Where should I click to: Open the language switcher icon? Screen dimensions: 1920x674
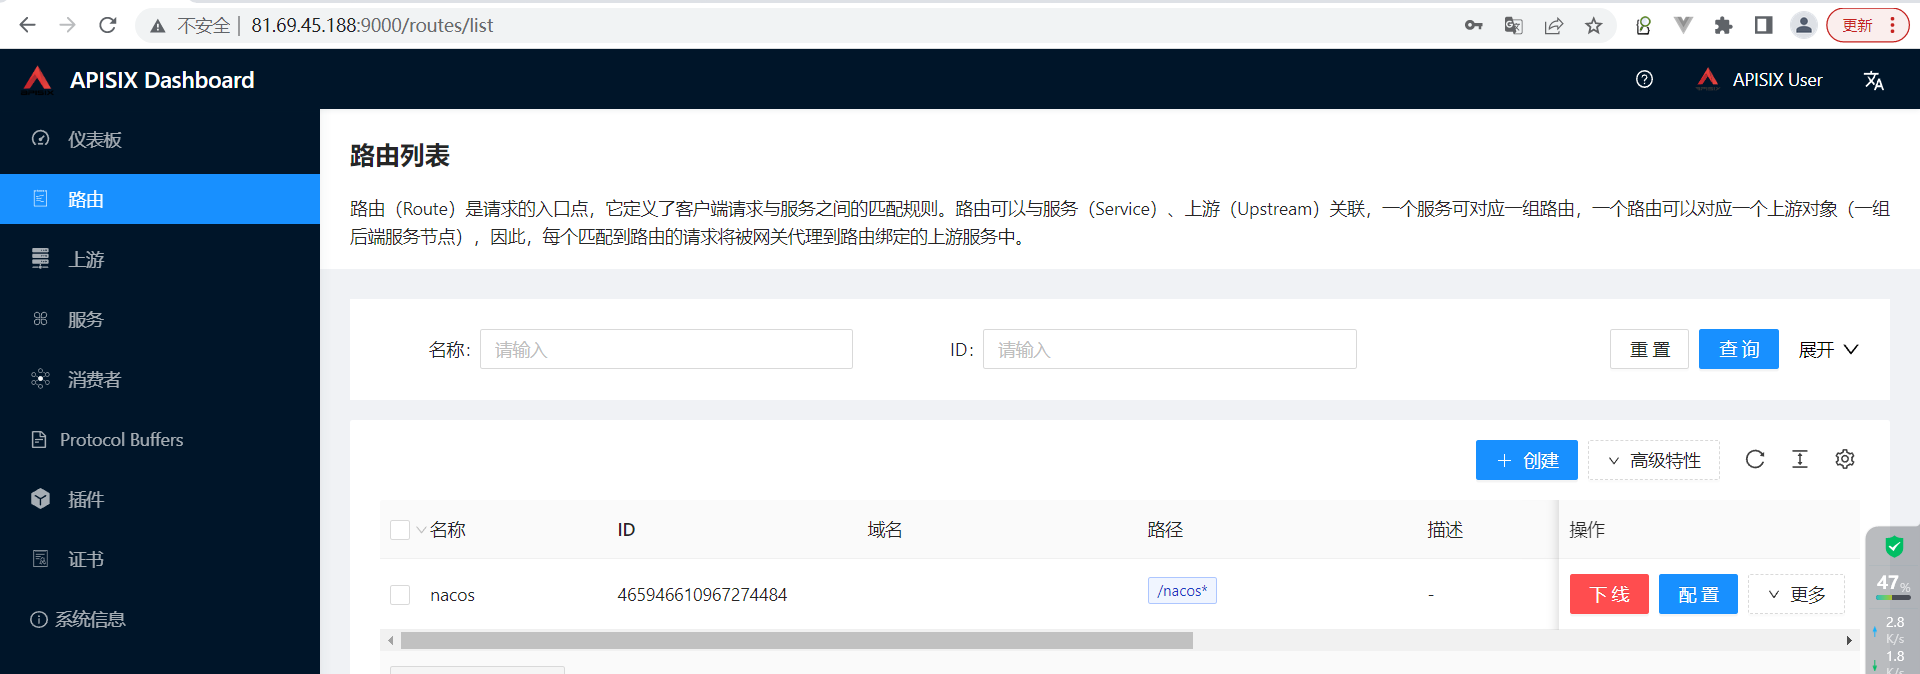pyautogui.click(x=1873, y=80)
